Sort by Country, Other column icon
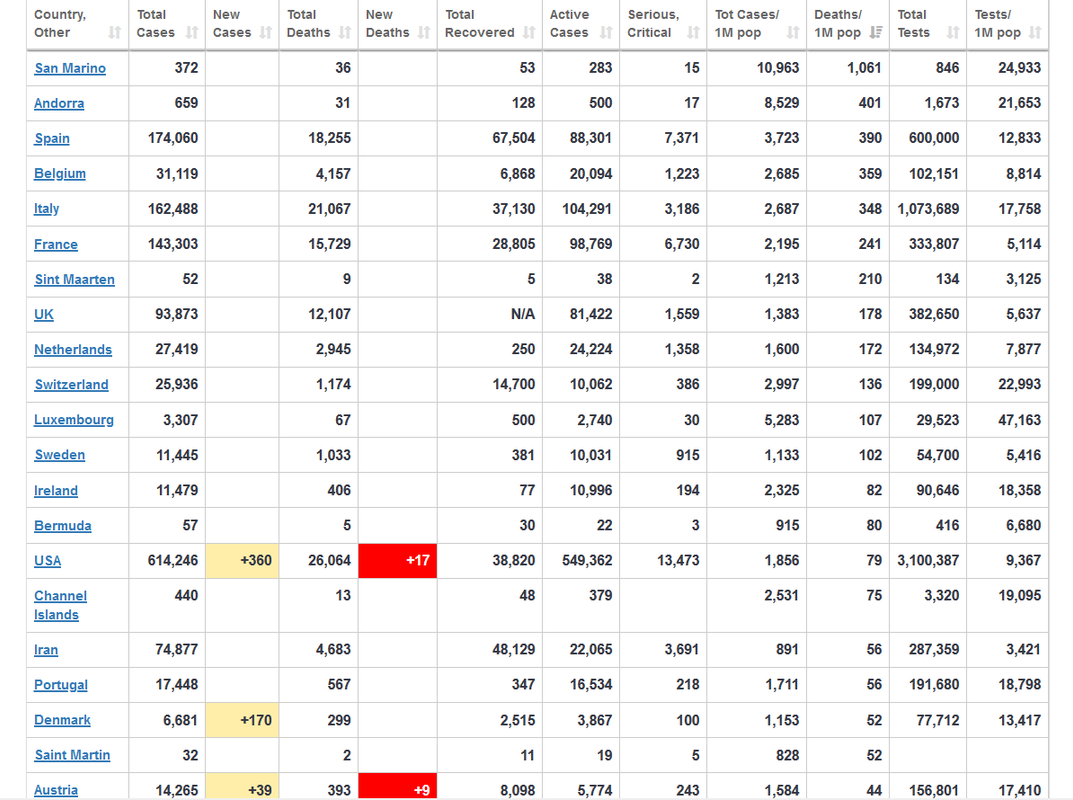1073x800 pixels. coord(115,32)
